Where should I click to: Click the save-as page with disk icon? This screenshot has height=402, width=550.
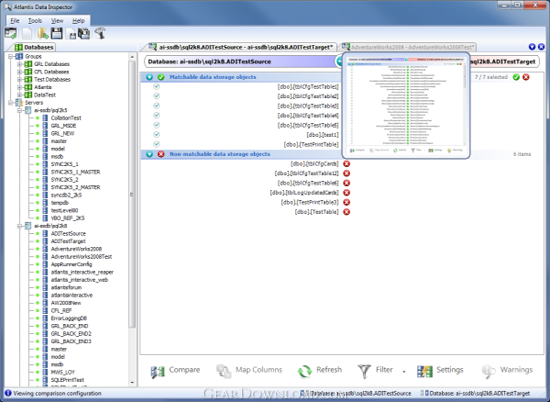pyautogui.click(x=72, y=35)
